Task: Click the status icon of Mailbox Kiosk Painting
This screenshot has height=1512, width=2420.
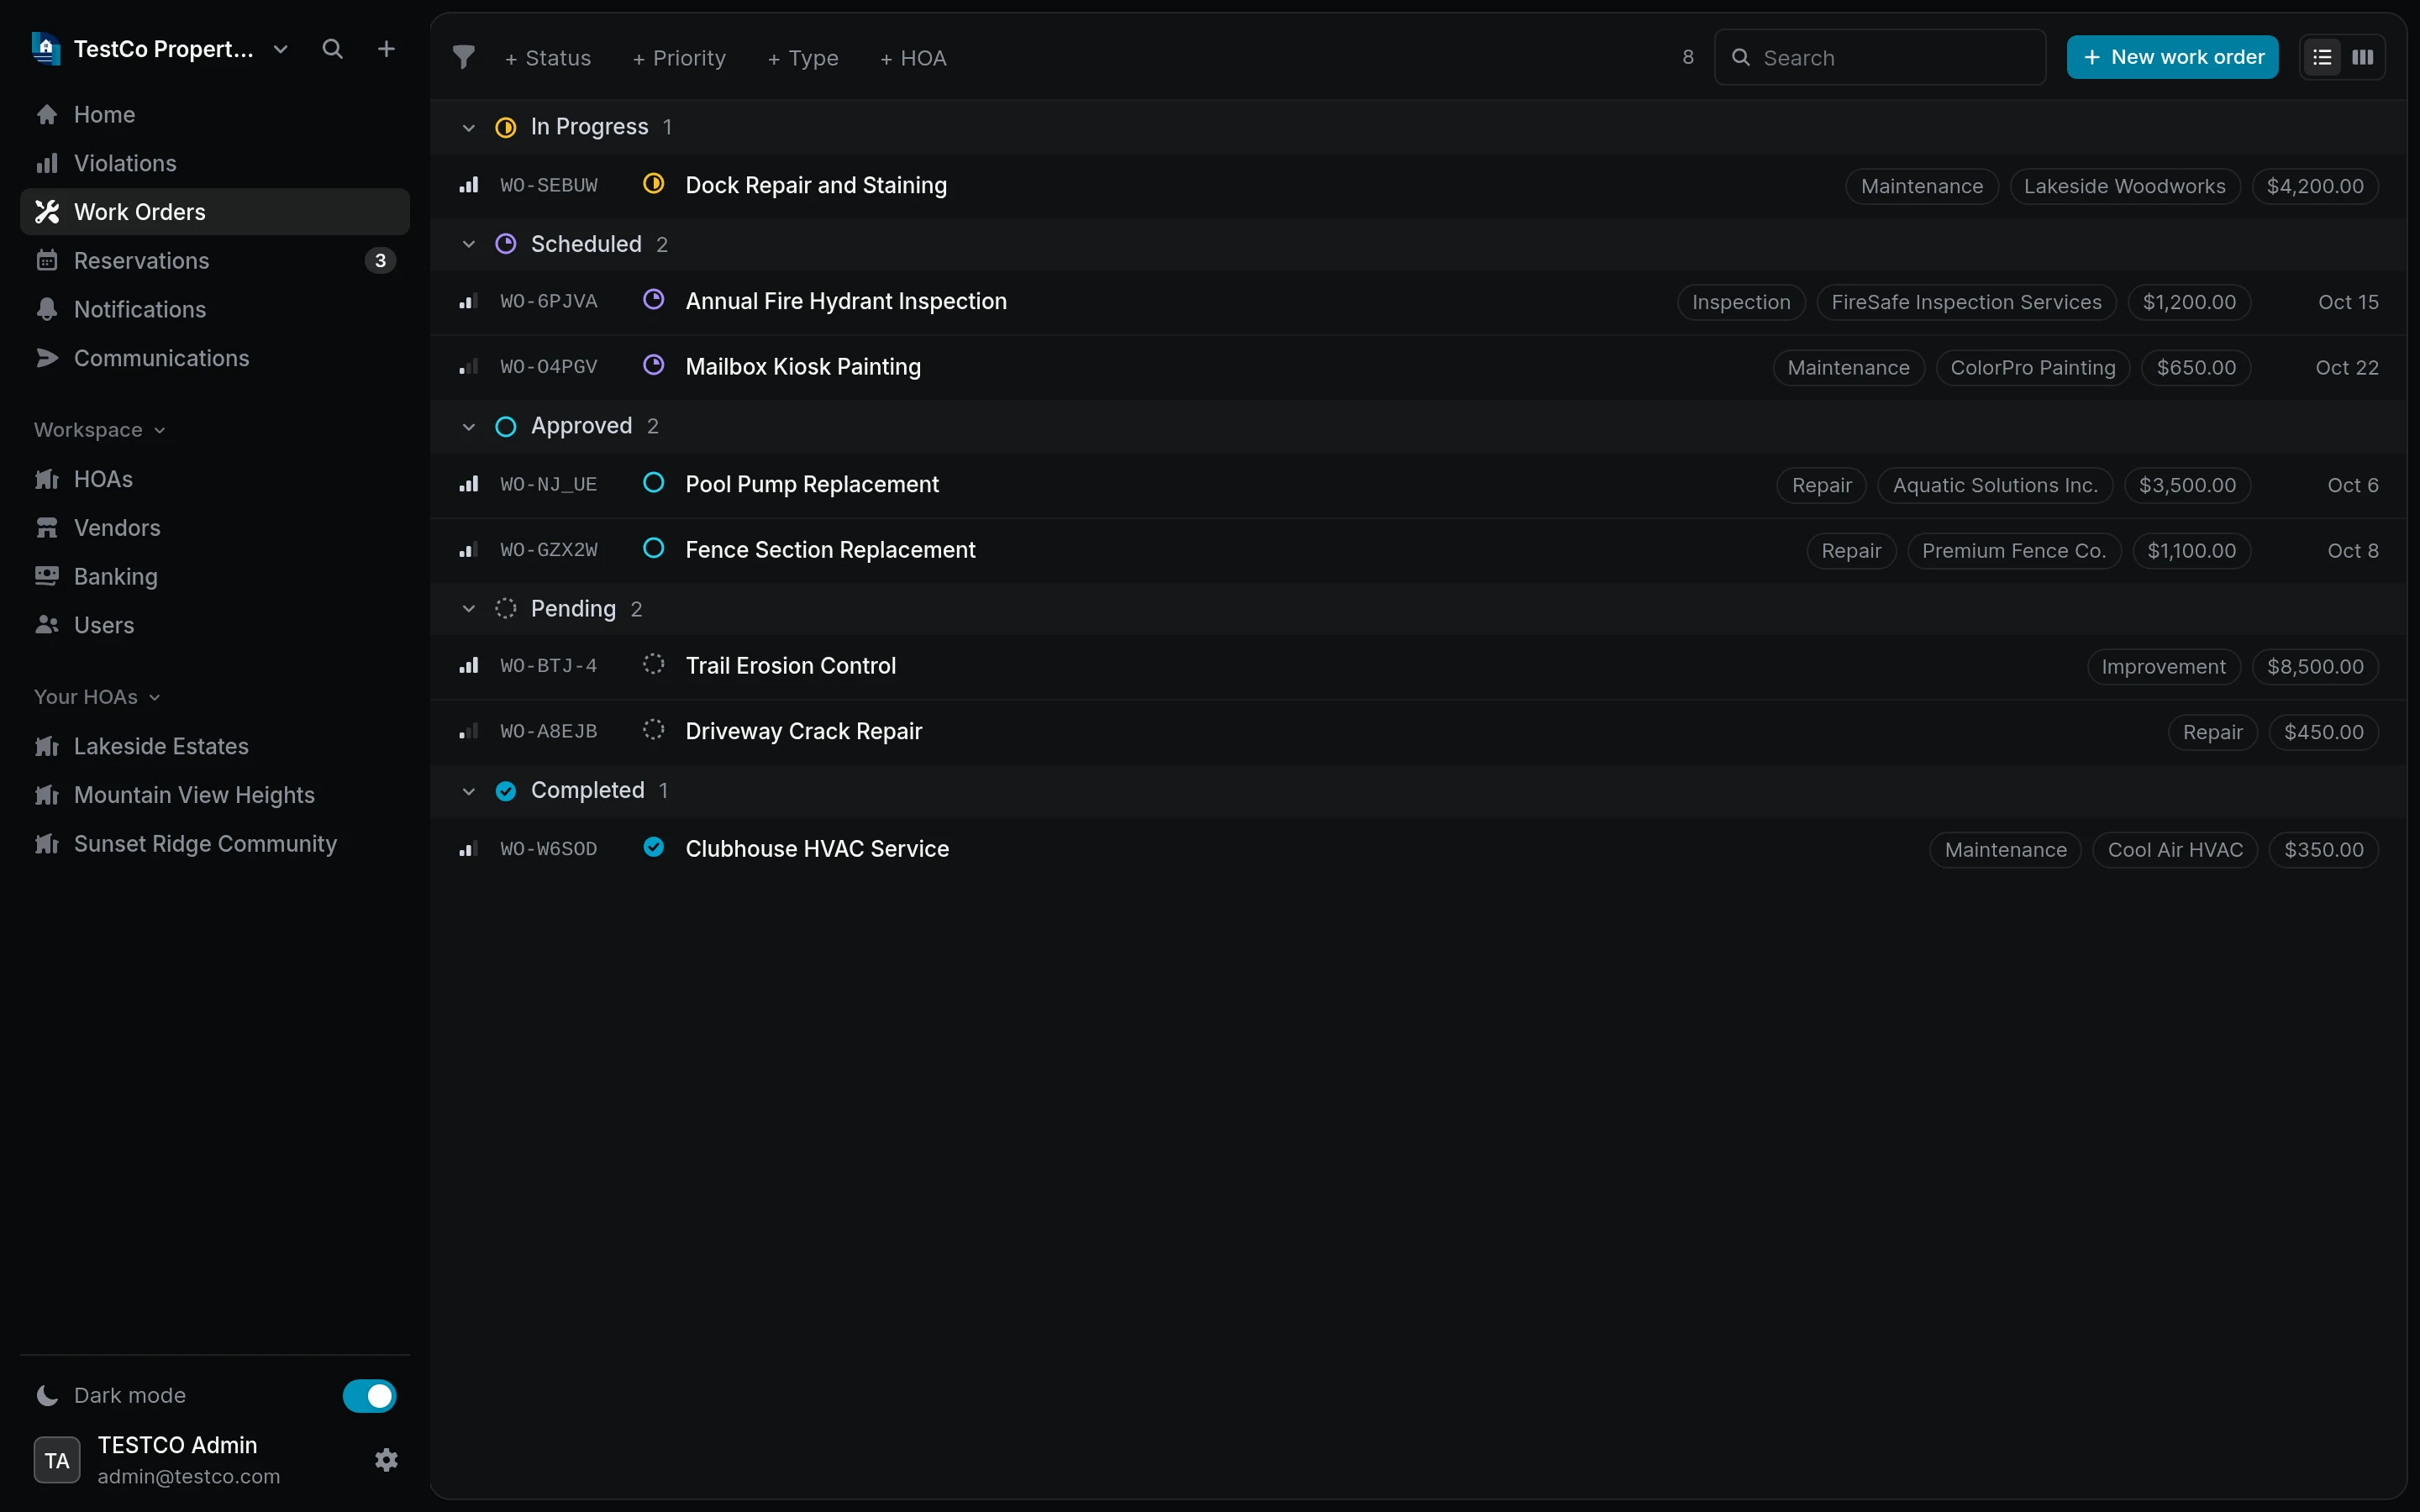Action: 653,365
